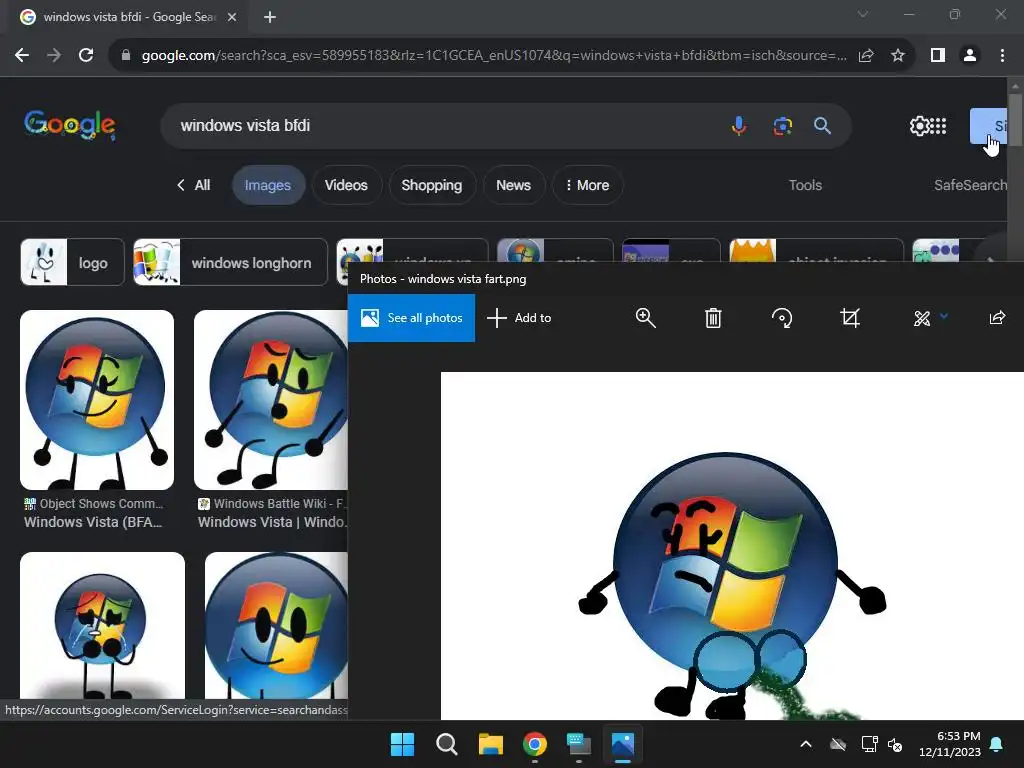1024x768 pixels.
Task: Click the Photos app taskbar icon
Action: 623,744
